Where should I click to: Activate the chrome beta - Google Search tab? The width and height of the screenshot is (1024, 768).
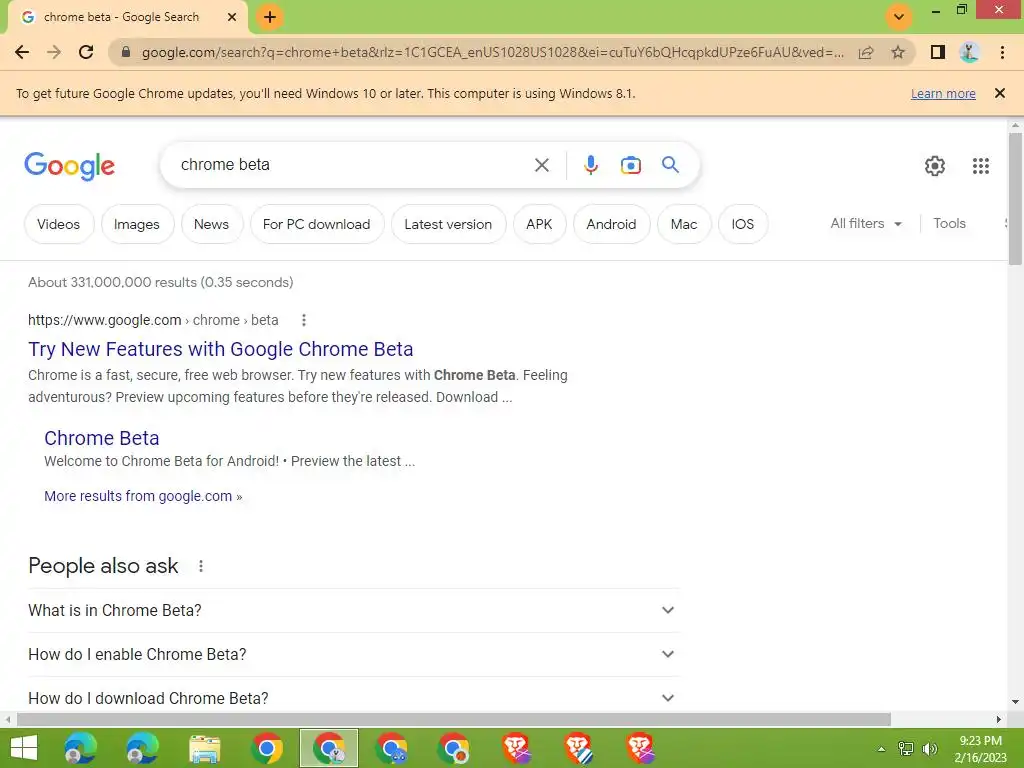pyautogui.click(x=121, y=17)
